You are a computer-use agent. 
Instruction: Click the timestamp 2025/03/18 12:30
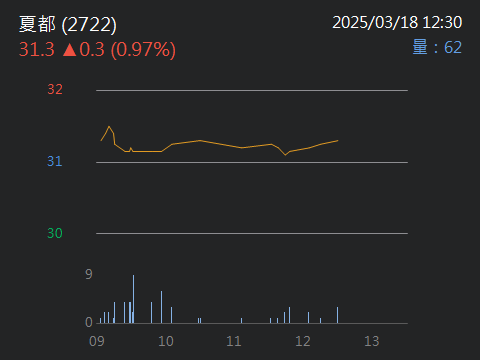pos(397,23)
